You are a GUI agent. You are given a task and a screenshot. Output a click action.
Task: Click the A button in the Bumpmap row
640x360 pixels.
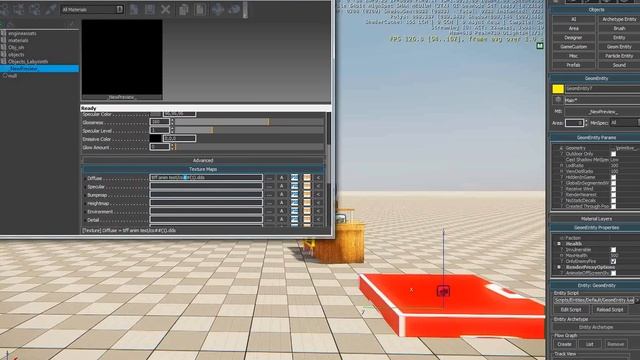pos(281,194)
